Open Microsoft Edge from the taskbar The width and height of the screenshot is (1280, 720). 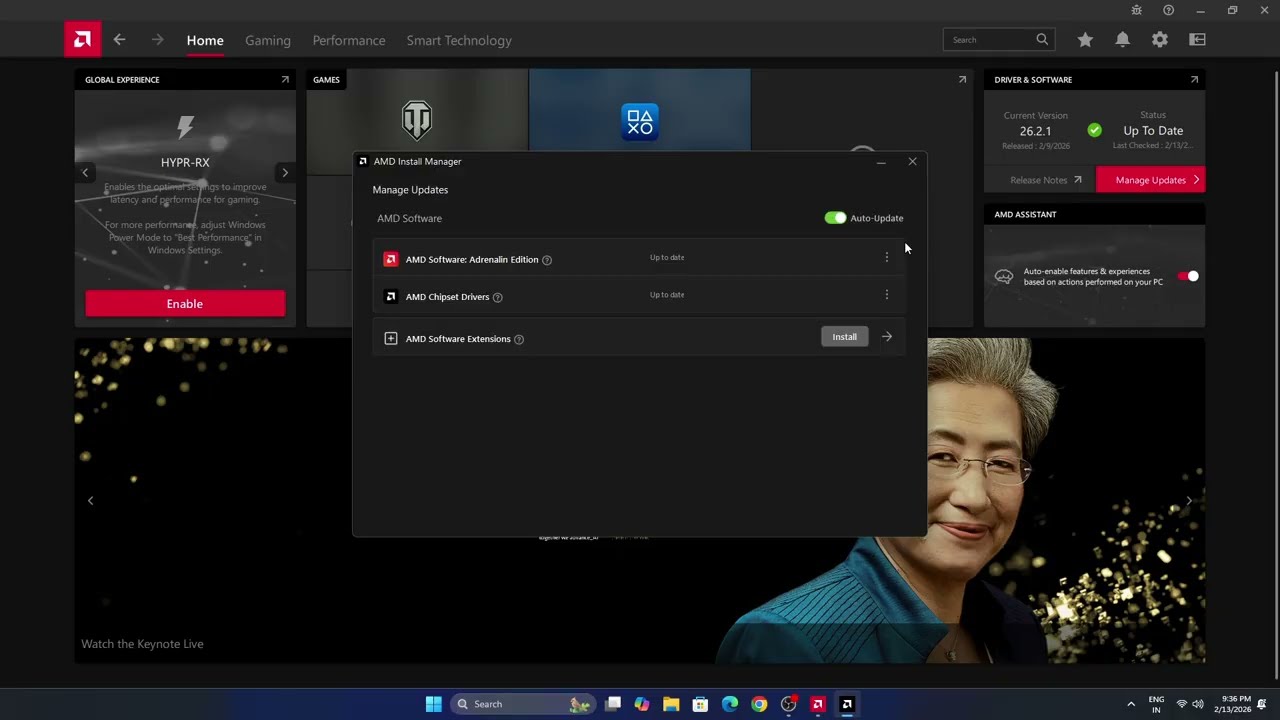point(730,704)
